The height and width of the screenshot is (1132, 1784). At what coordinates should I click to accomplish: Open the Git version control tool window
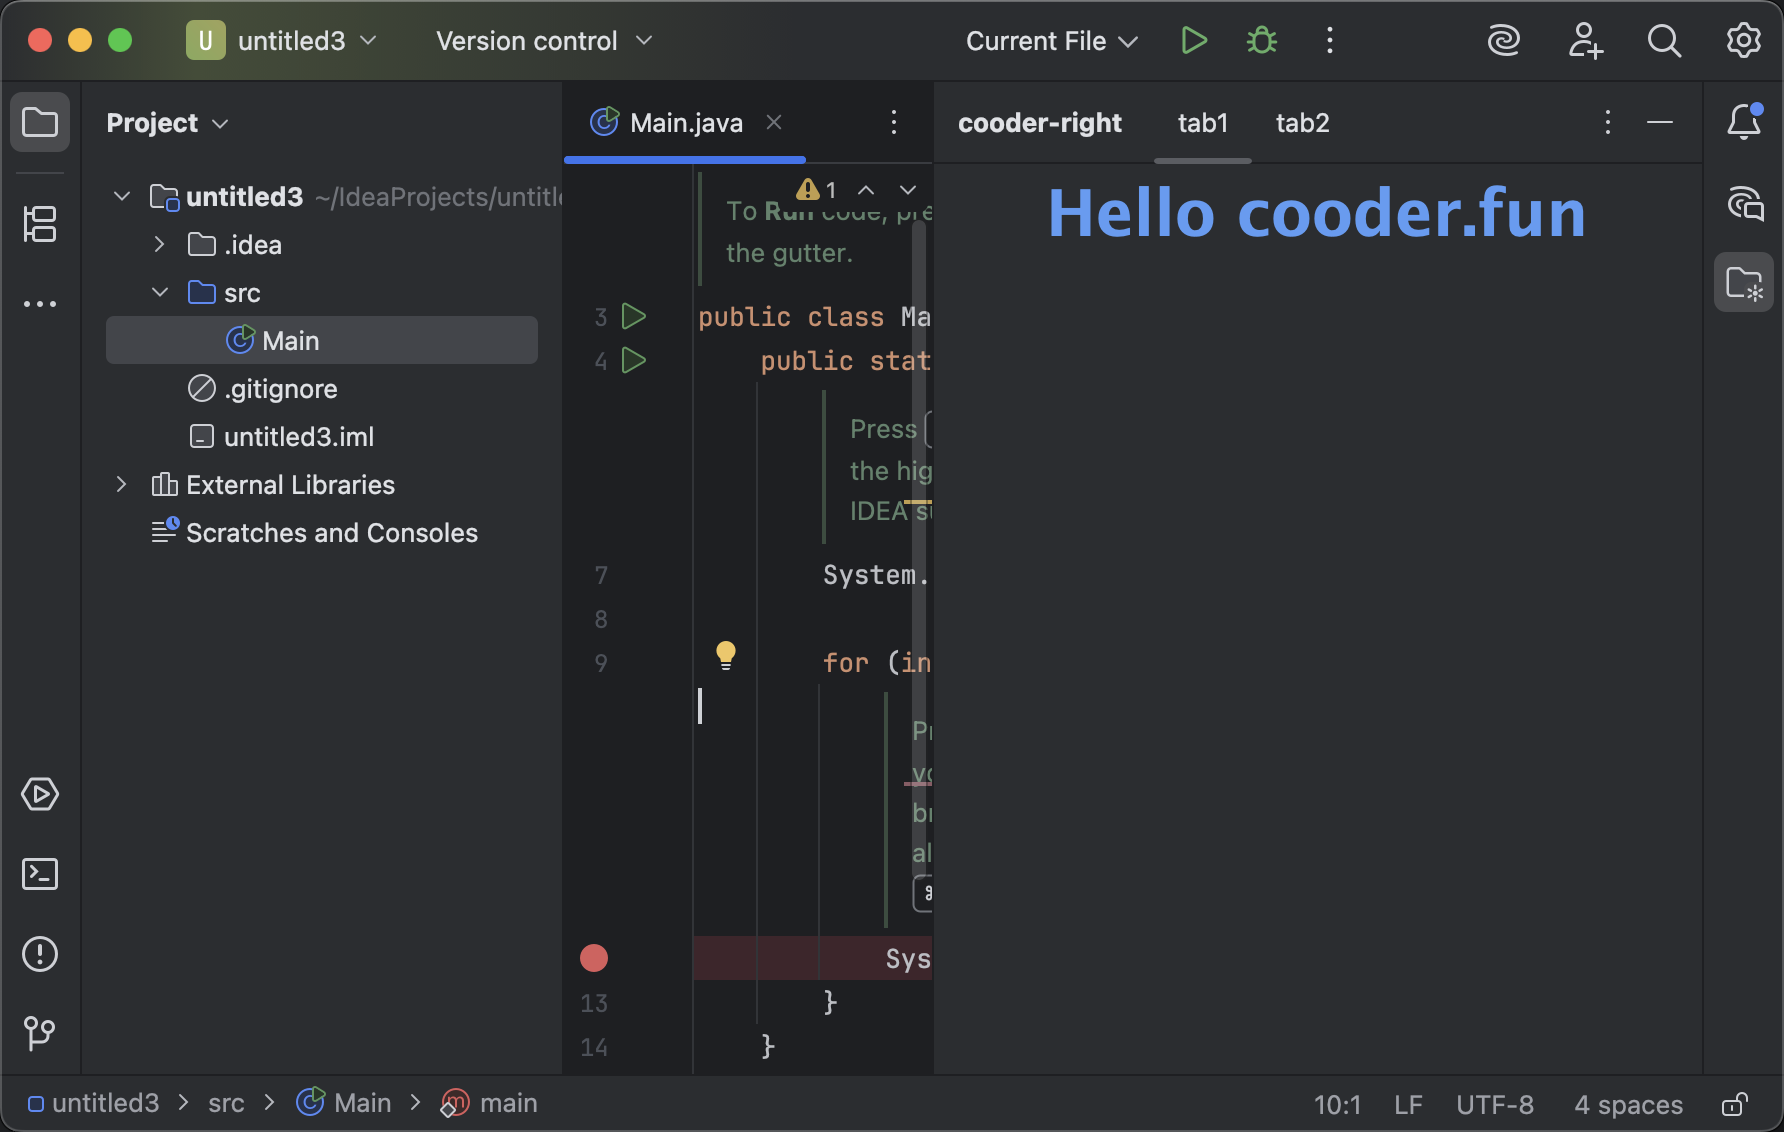click(40, 1033)
